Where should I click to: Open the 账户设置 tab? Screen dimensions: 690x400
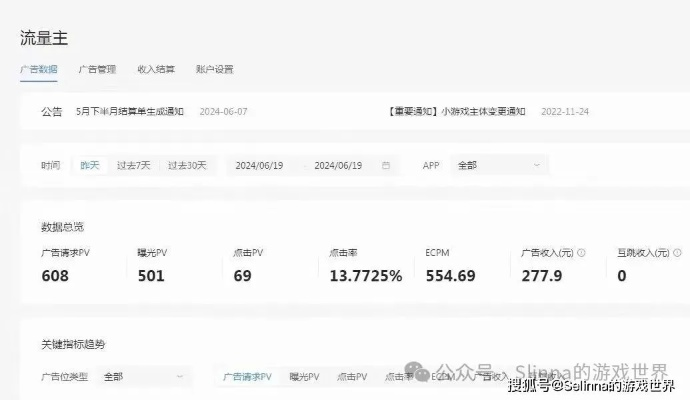(x=215, y=69)
